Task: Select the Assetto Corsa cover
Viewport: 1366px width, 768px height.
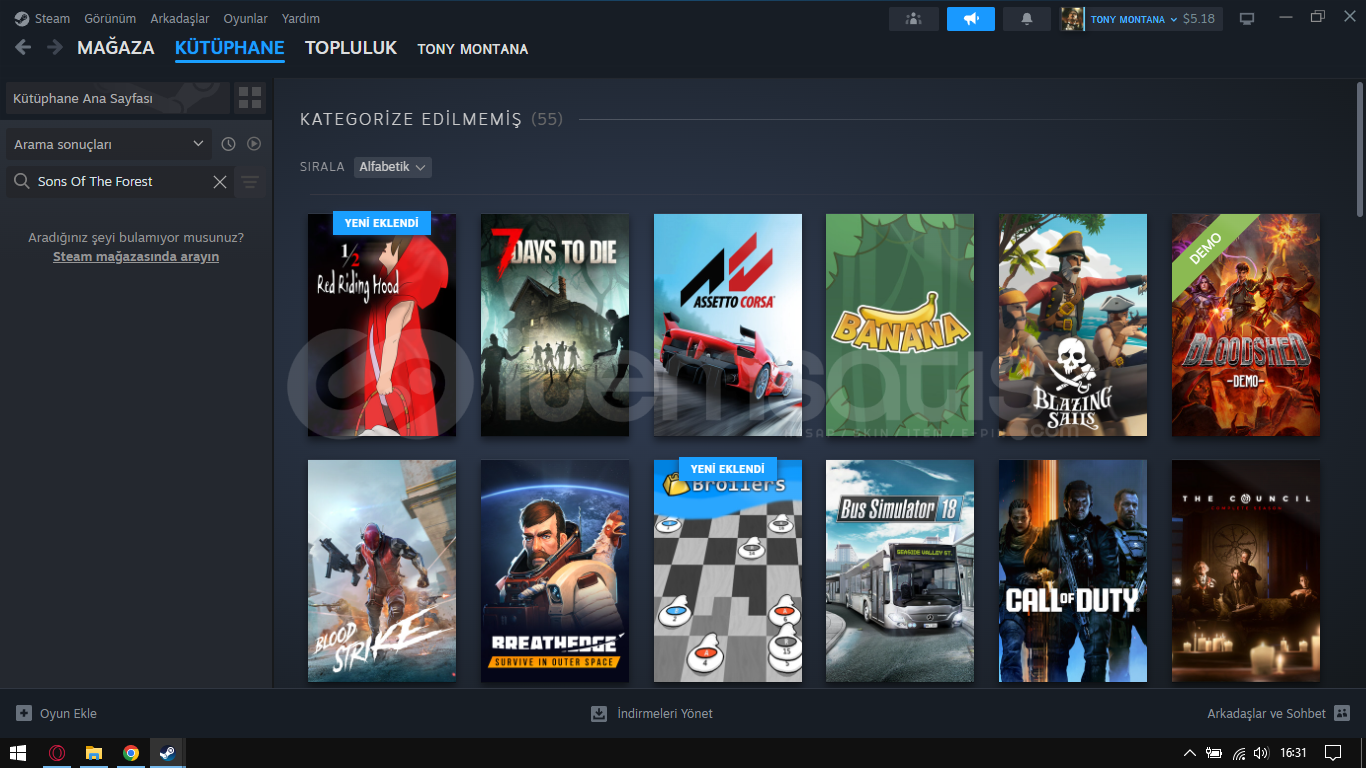Action: [x=728, y=324]
